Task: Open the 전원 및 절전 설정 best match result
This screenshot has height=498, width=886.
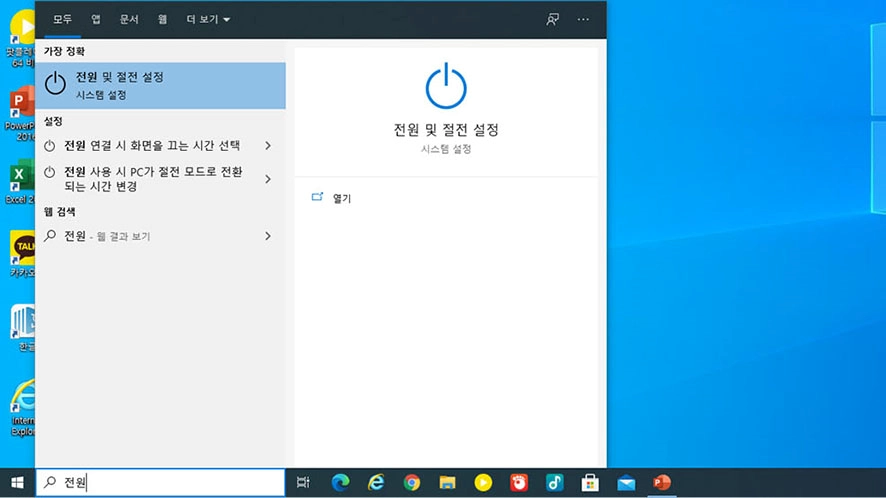Action: tap(160, 85)
